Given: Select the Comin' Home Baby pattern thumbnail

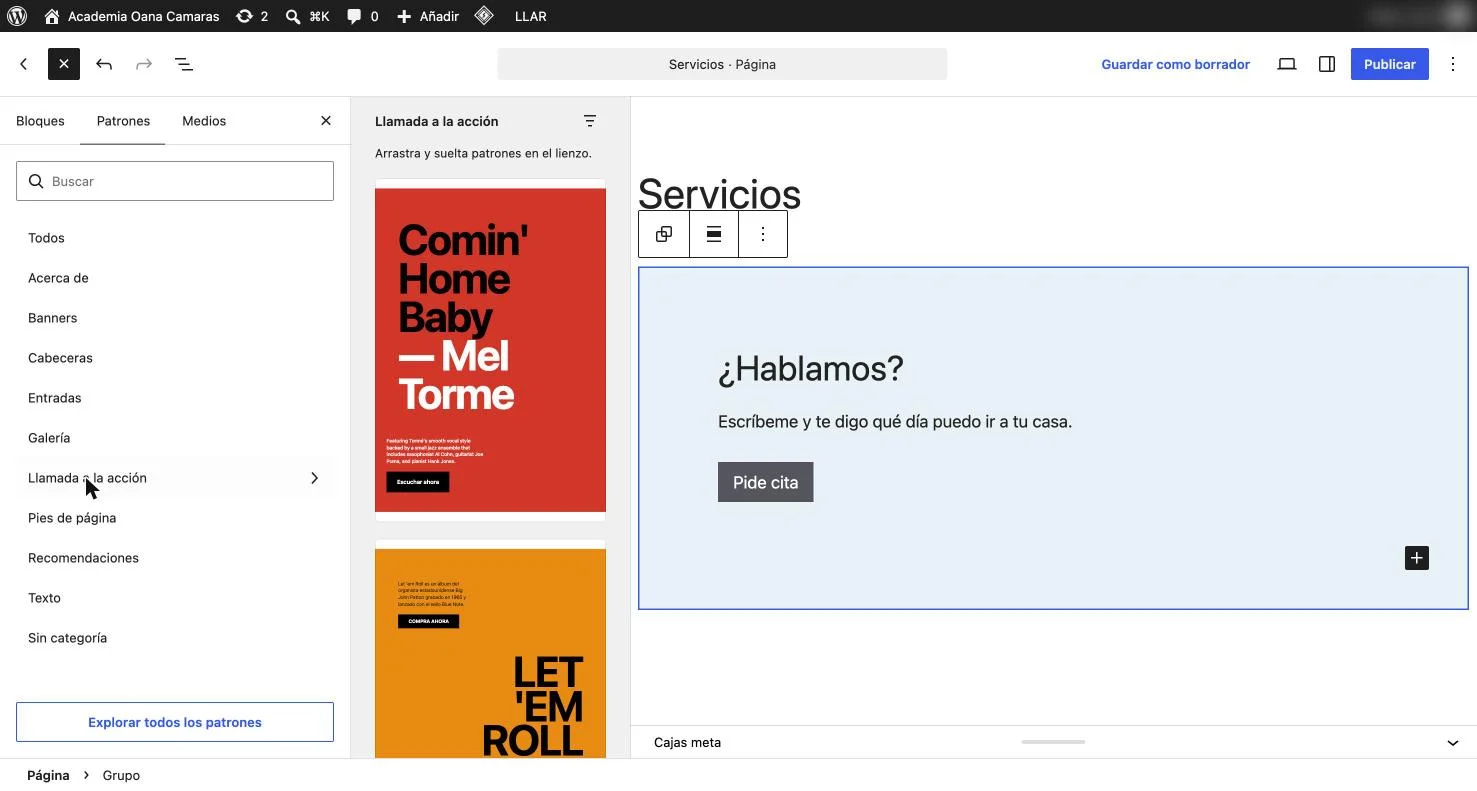Looking at the screenshot, I should [490, 350].
